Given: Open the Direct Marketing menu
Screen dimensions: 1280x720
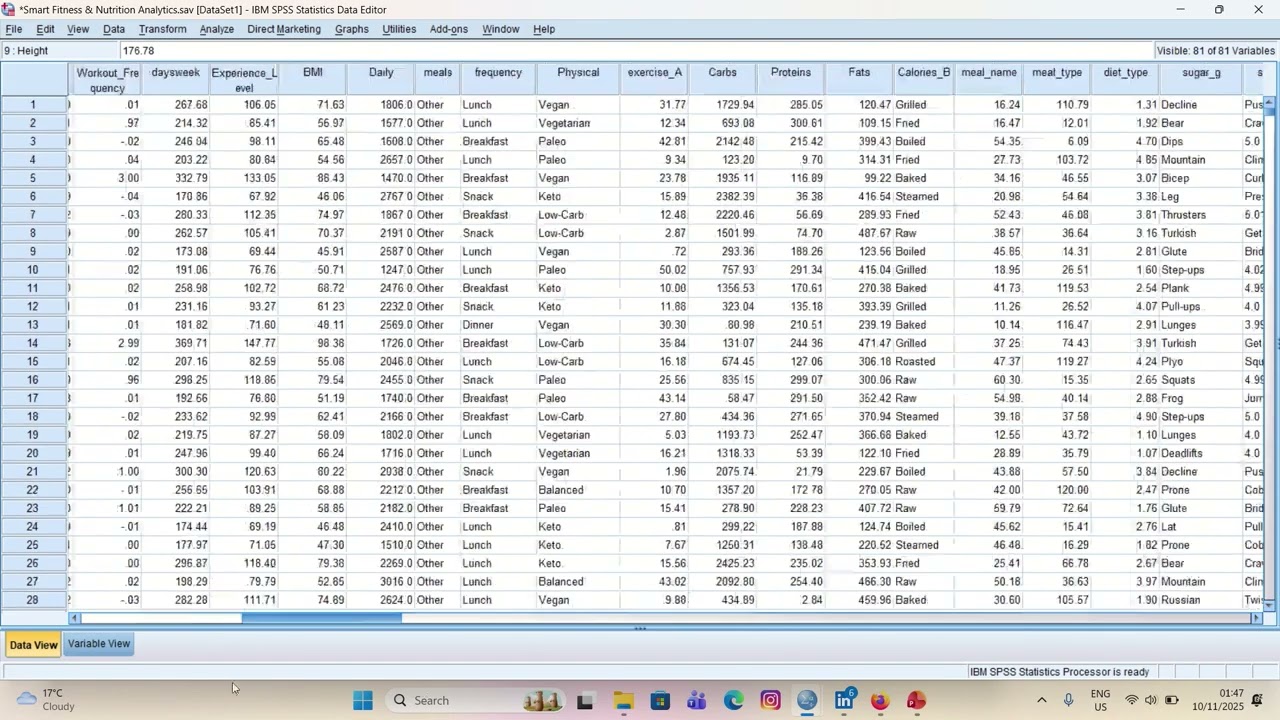Looking at the screenshot, I should [x=284, y=30].
